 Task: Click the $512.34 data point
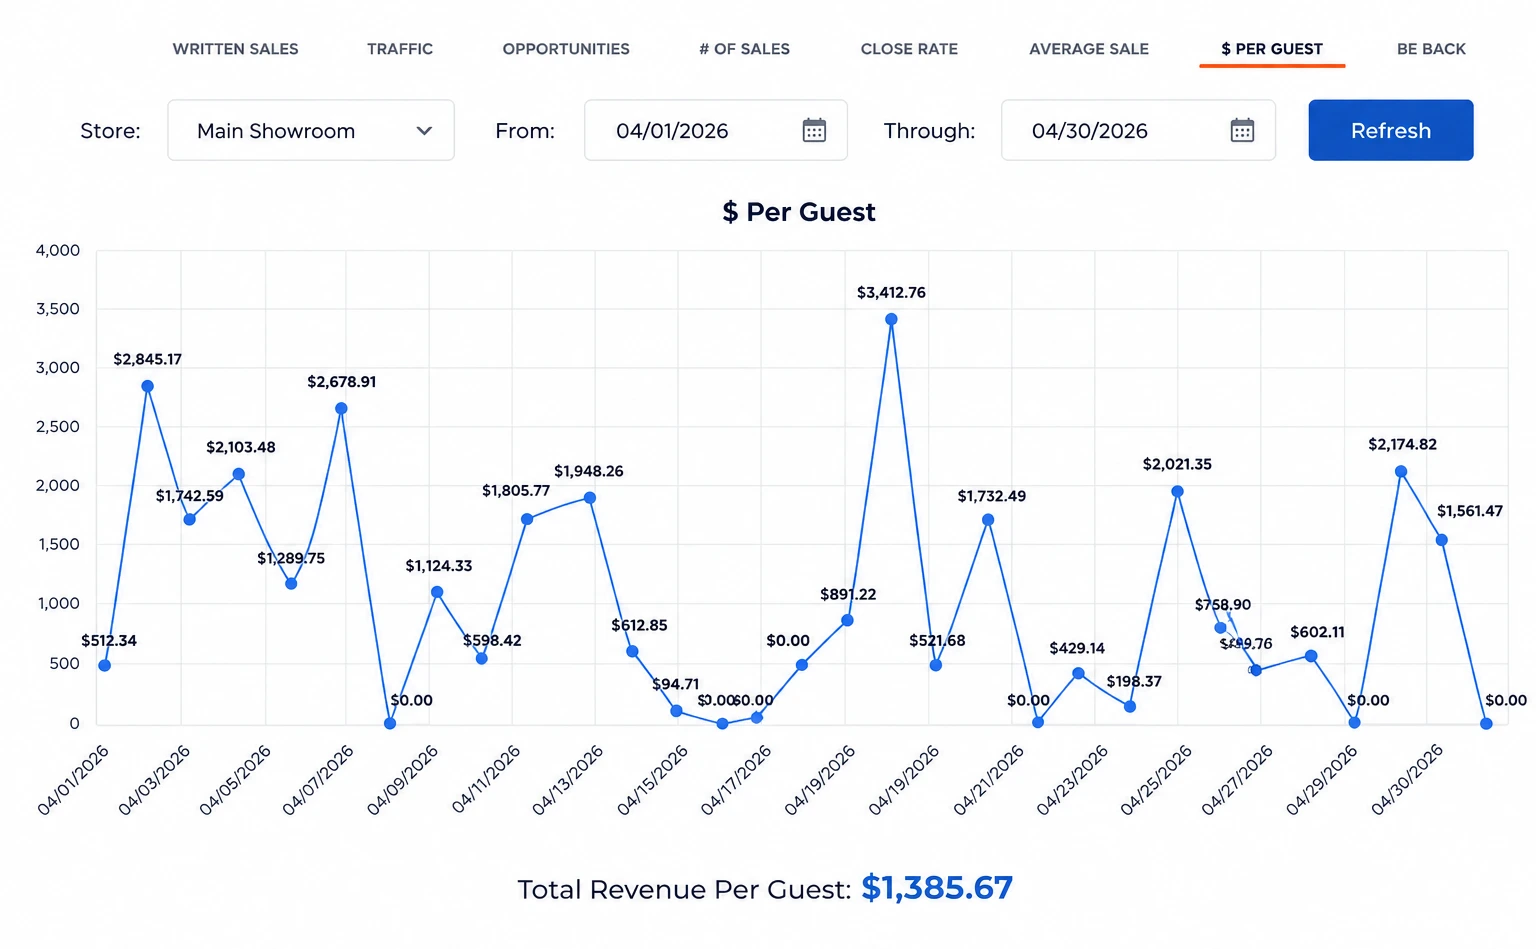(105, 665)
